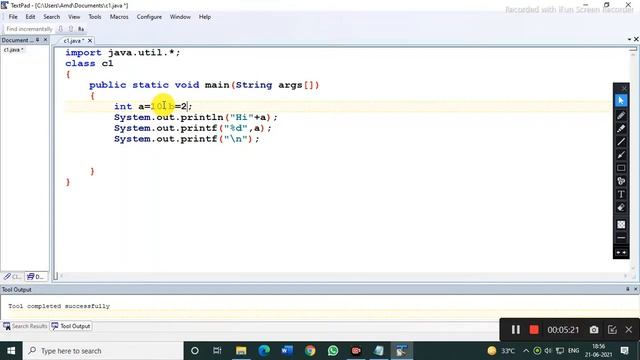Click the find next down-arrow icon
The height and width of the screenshot is (360, 640).
[60, 29]
